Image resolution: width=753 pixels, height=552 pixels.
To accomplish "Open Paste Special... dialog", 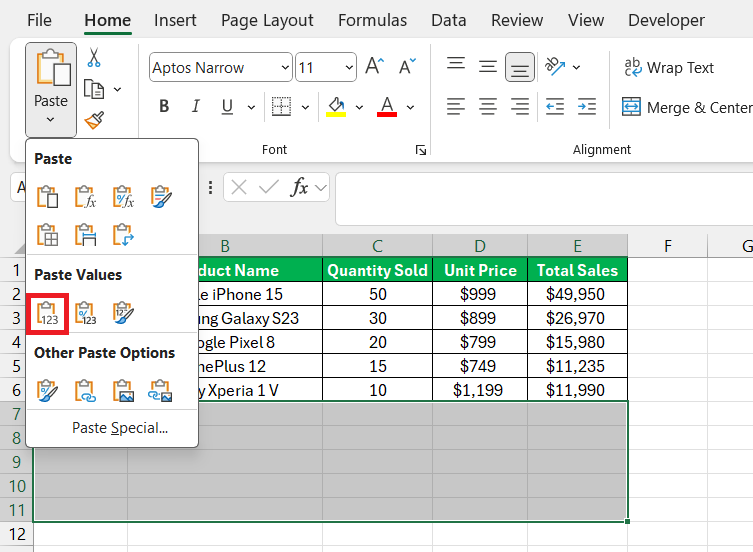I will [120, 428].
